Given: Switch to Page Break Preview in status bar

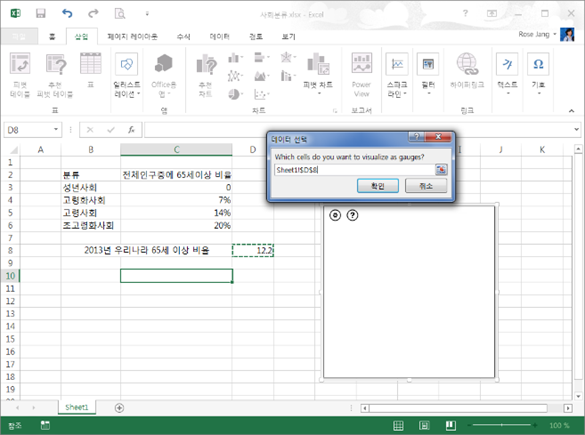Looking at the screenshot, I should coord(451,425).
